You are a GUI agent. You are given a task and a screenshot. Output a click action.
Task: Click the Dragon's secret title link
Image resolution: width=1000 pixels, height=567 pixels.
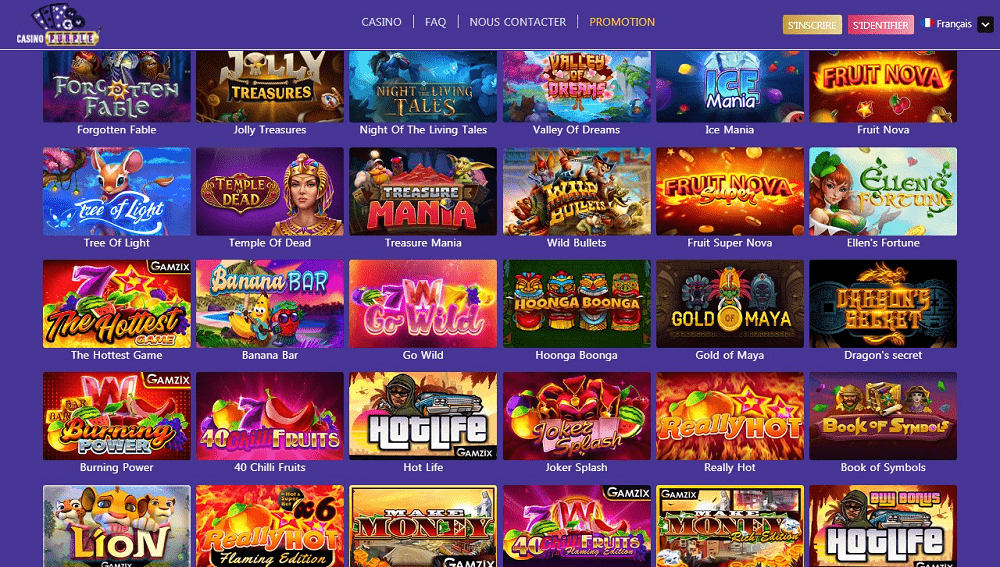[883, 355]
